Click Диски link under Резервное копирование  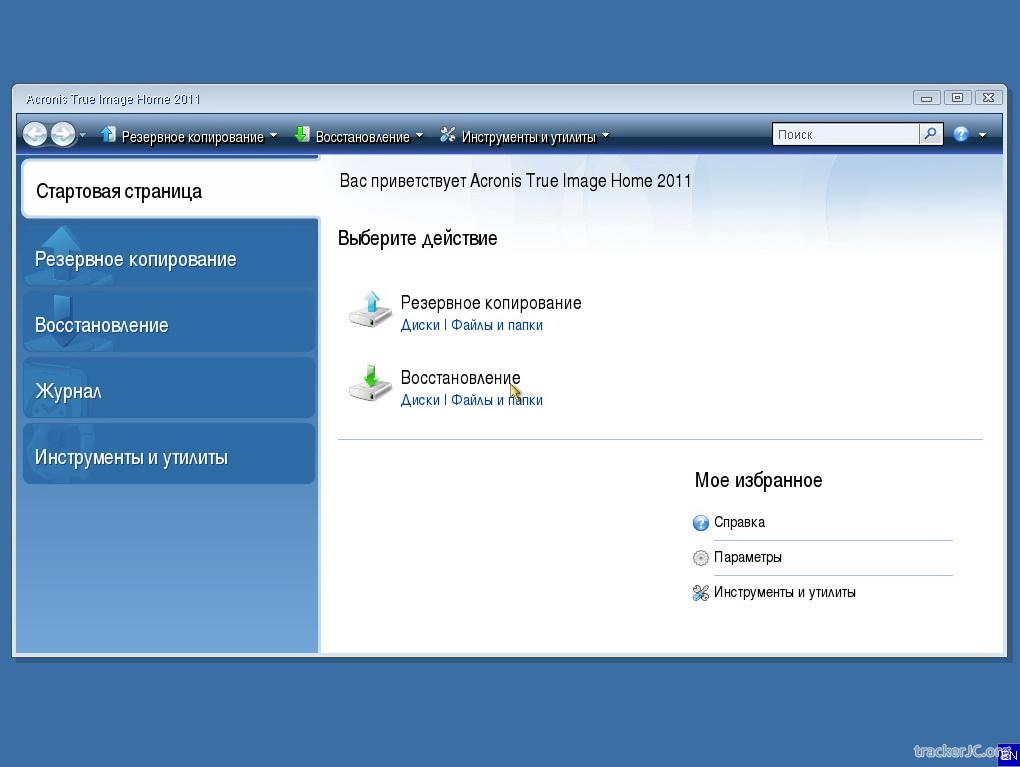tap(420, 325)
